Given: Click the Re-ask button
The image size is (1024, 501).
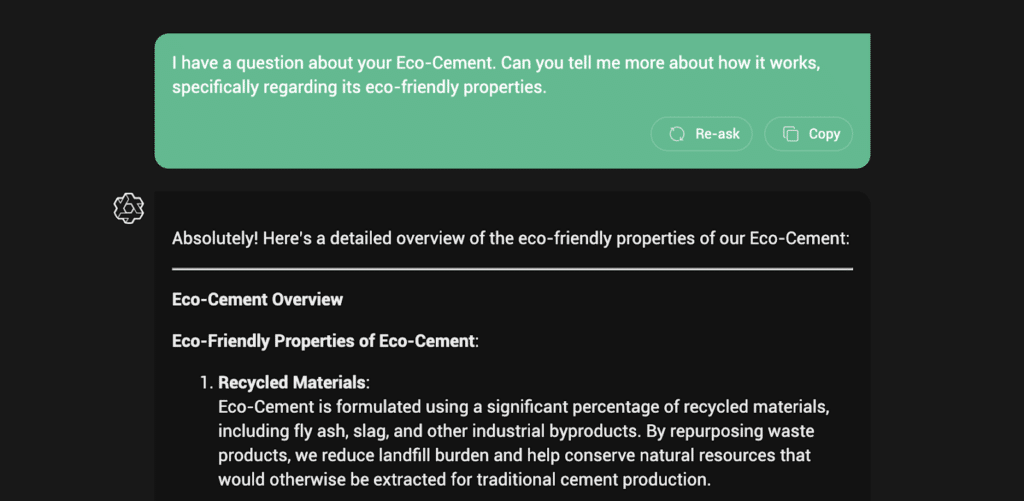Looking at the screenshot, I should pos(701,134).
